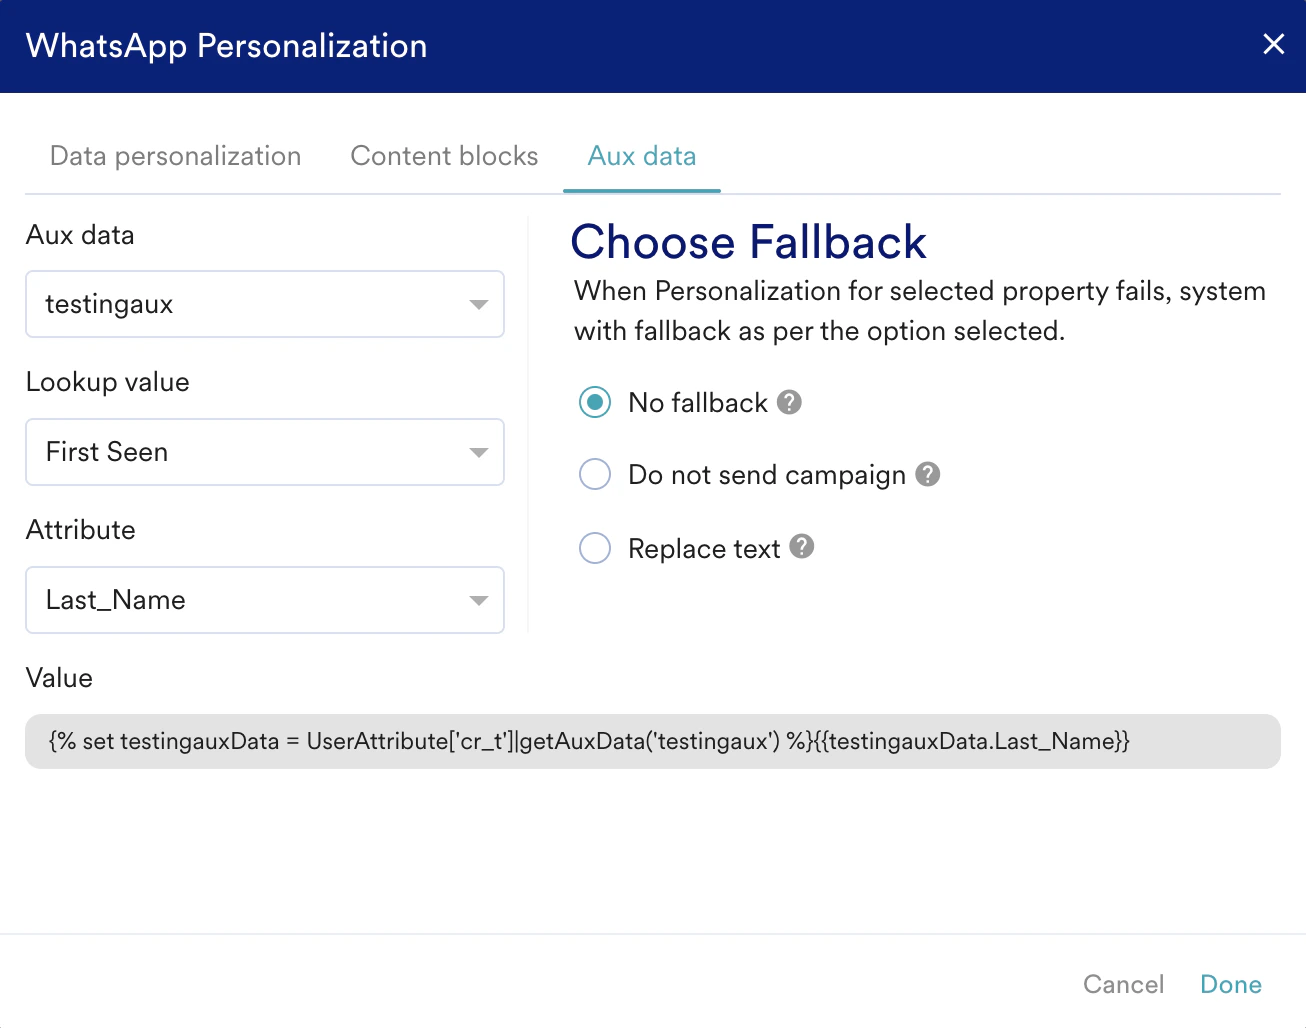Click the caret icon in the First Seen field
The height and width of the screenshot is (1028, 1306).
(478, 453)
